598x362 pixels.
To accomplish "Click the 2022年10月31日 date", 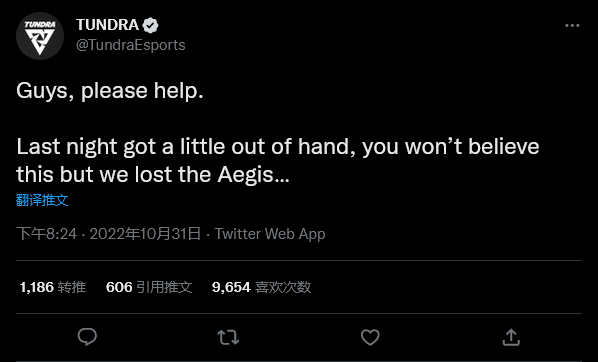I will [x=145, y=233].
